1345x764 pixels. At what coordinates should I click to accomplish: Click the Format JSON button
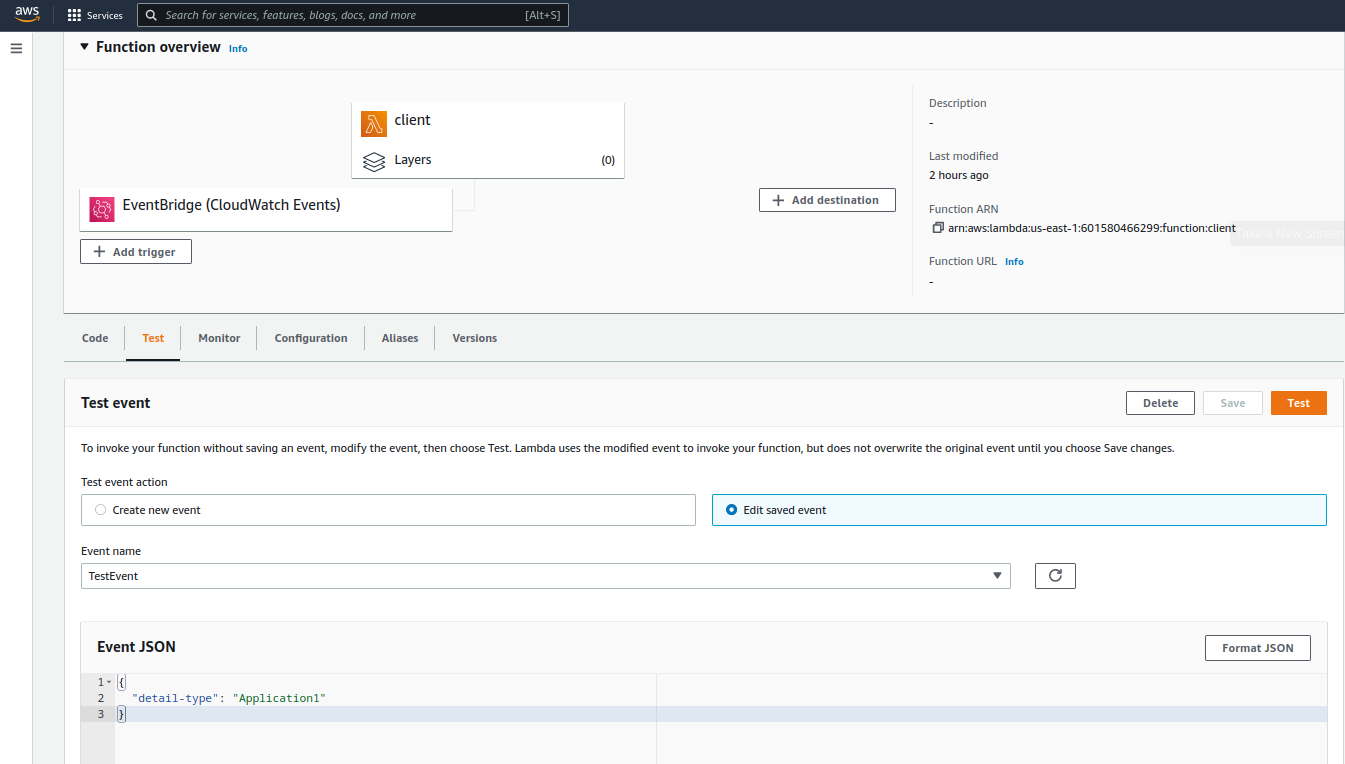click(1258, 648)
